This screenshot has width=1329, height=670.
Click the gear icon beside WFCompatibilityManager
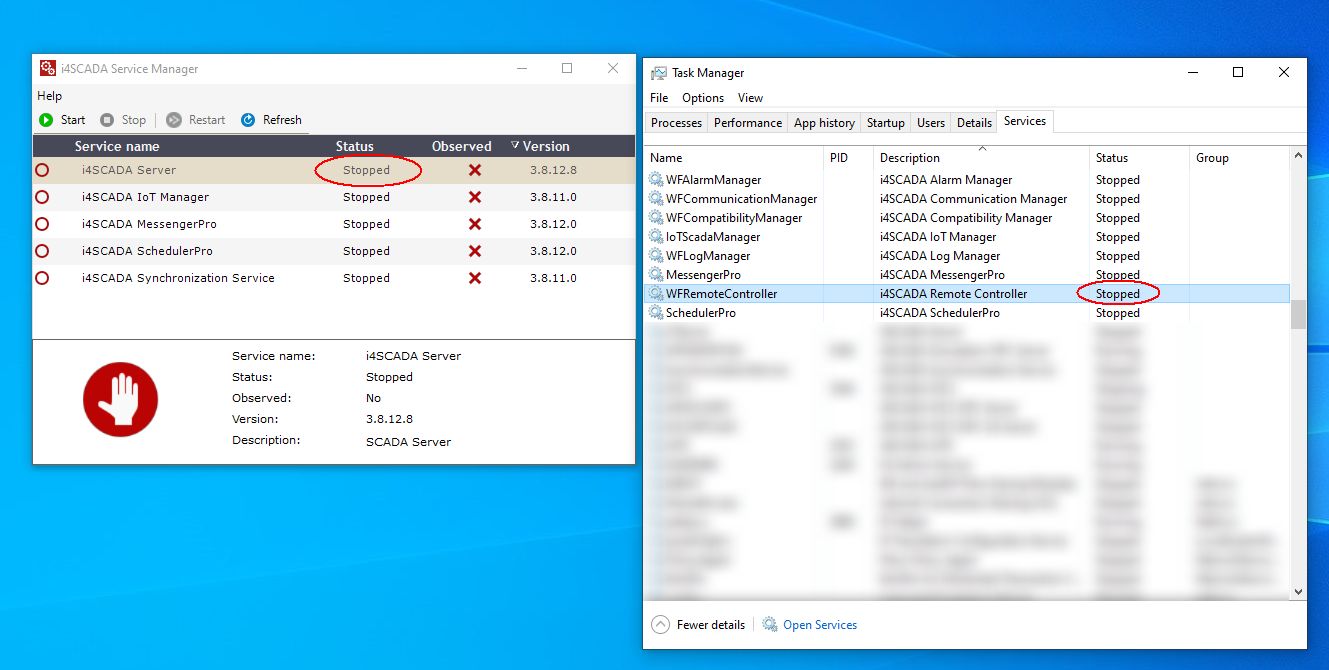656,218
